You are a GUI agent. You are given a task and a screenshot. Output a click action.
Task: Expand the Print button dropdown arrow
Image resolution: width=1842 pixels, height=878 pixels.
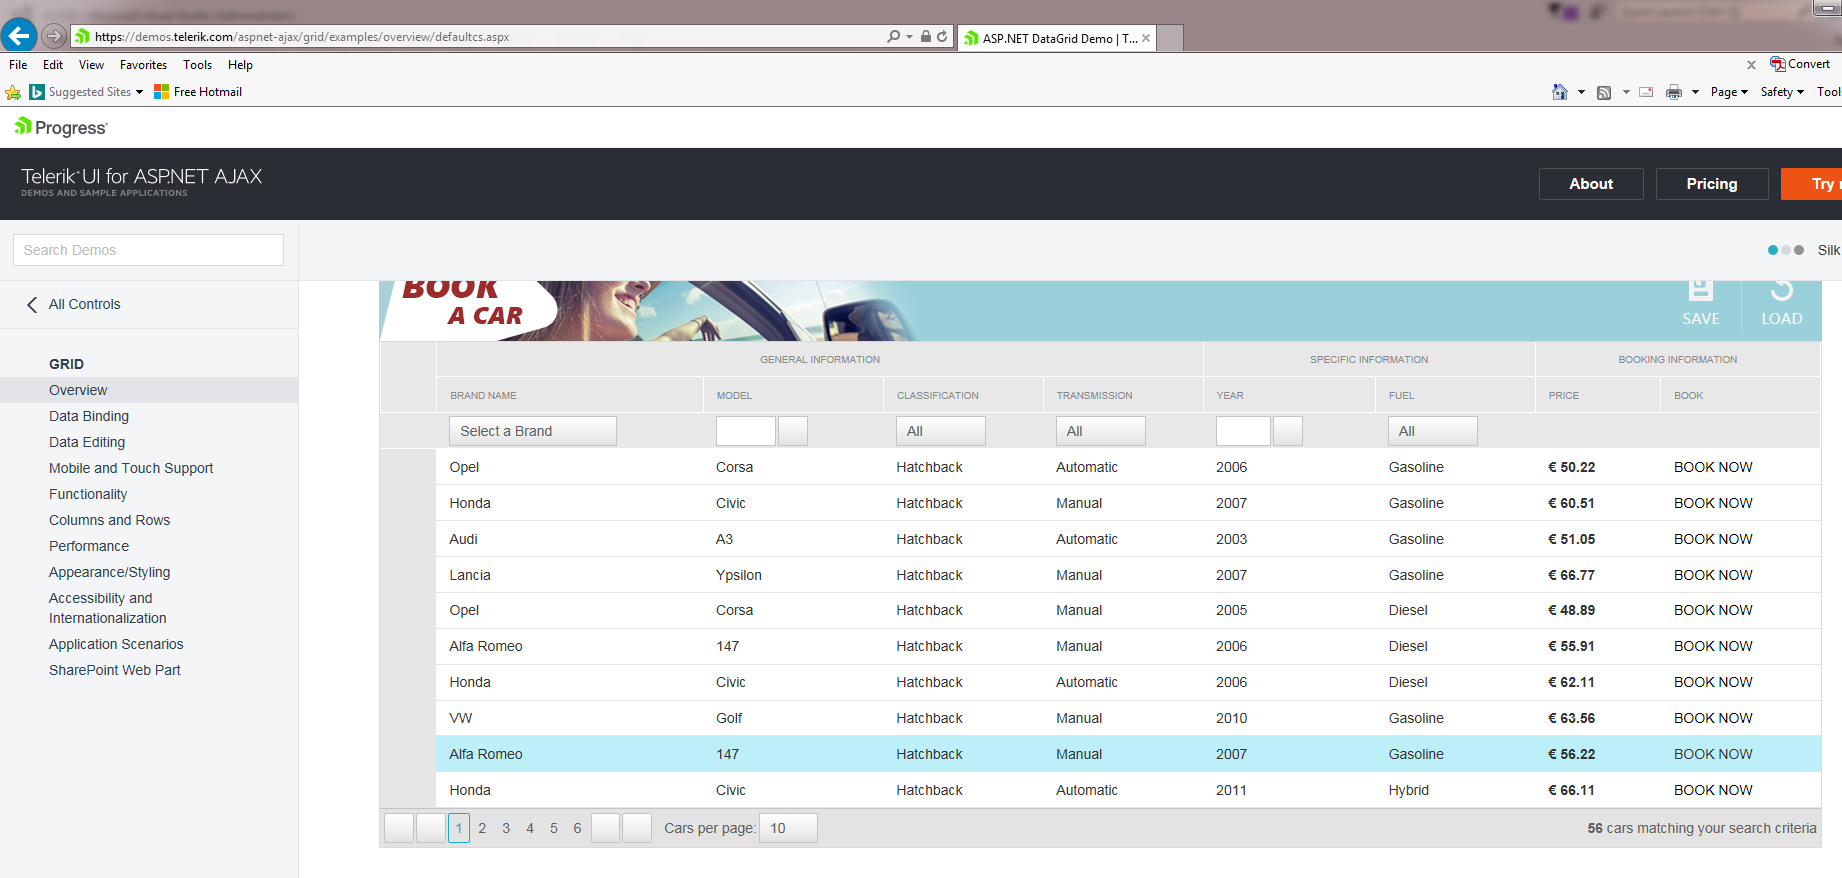[x=1695, y=92]
